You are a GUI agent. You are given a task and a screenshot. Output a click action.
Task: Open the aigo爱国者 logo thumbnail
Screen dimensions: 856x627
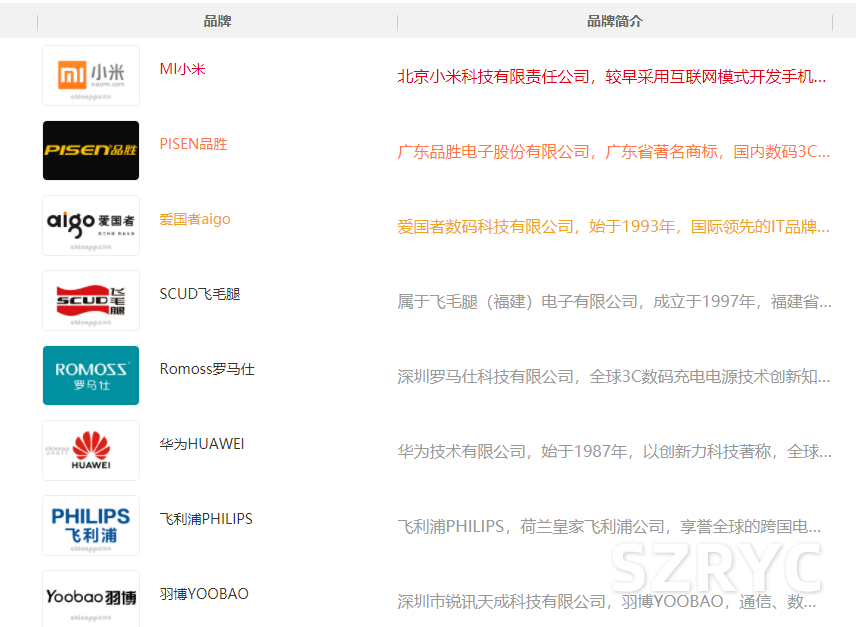tap(91, 225)
